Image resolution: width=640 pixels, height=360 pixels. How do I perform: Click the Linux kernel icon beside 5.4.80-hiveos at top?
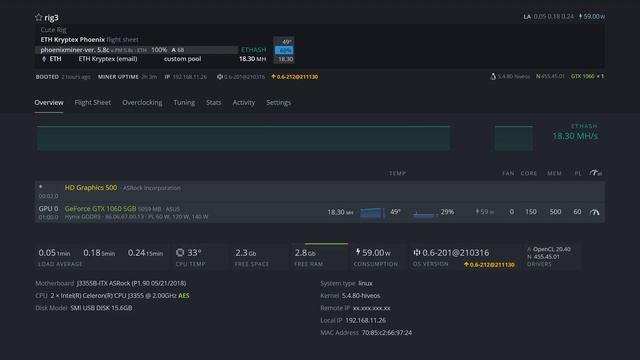[493, 76]
